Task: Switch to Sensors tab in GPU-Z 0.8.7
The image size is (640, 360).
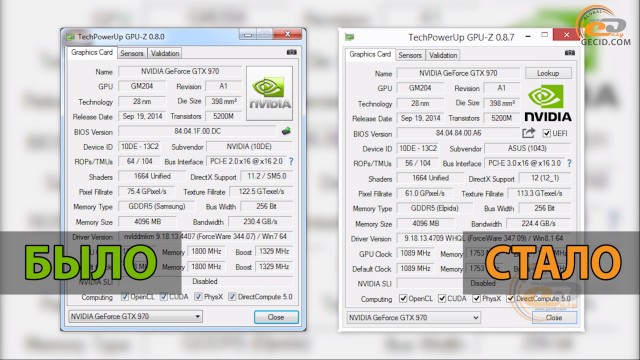Action: (x=410, y=55)
